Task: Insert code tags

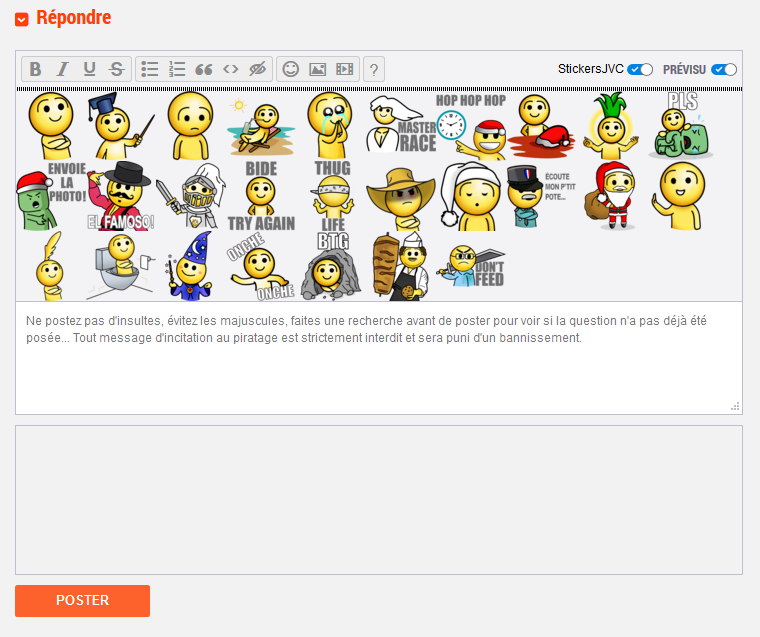Action: pyautogui.click(x=231, y=69)
